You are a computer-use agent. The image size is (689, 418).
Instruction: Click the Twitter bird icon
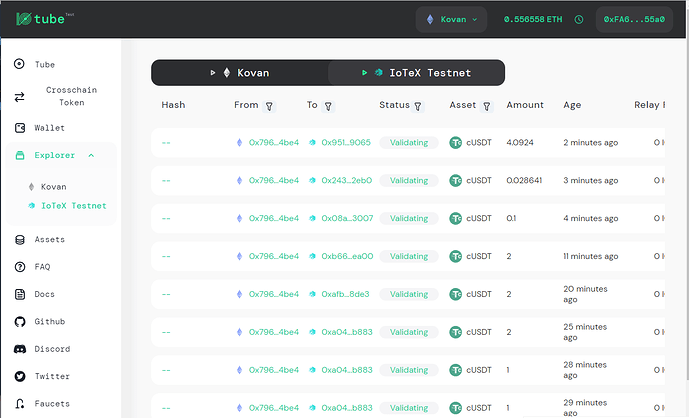tap(20, 376)
